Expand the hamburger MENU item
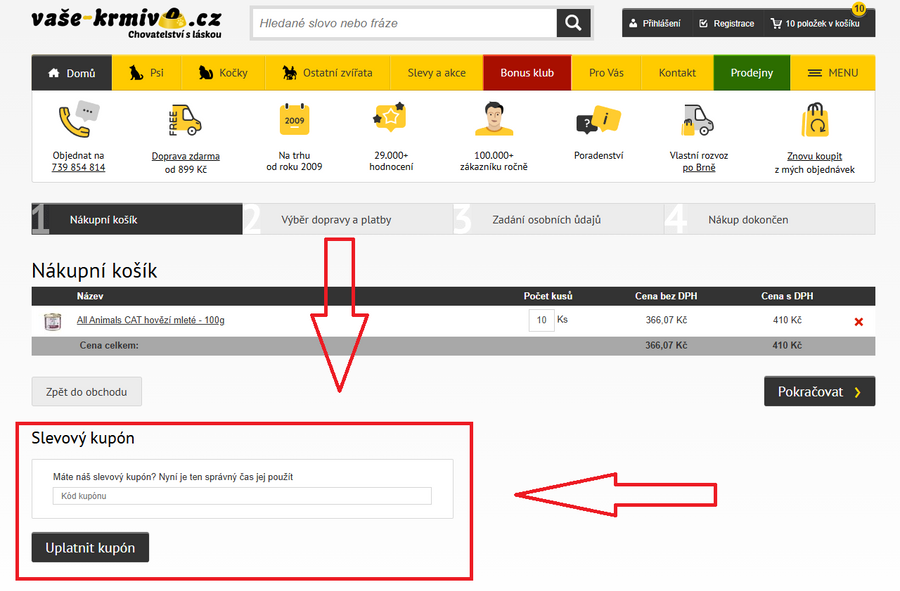 point(832,73)
